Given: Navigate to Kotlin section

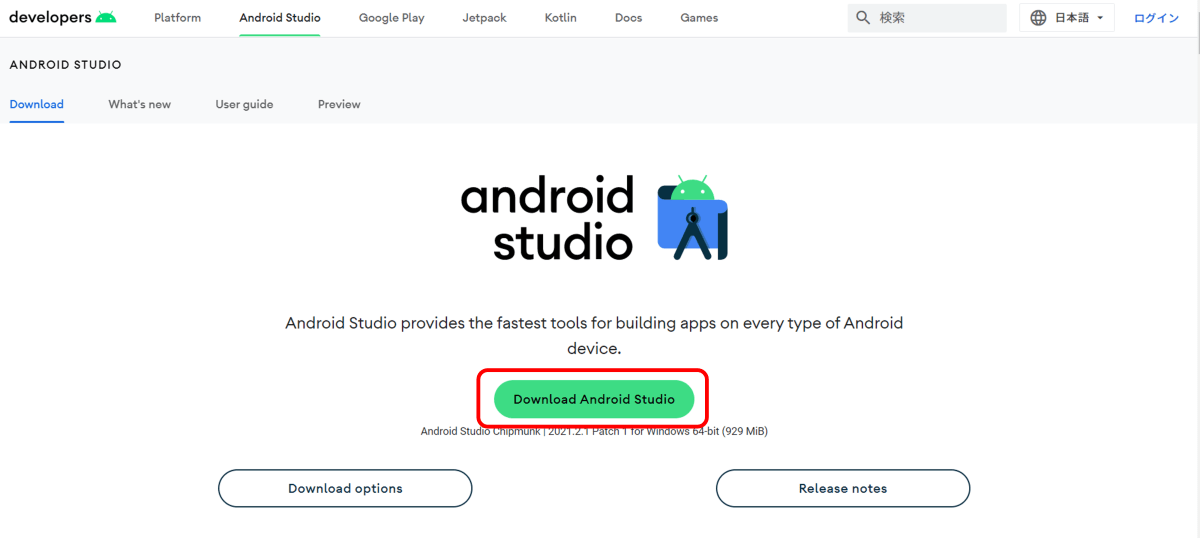Looking at the screenshot, I should pos(561,18).
